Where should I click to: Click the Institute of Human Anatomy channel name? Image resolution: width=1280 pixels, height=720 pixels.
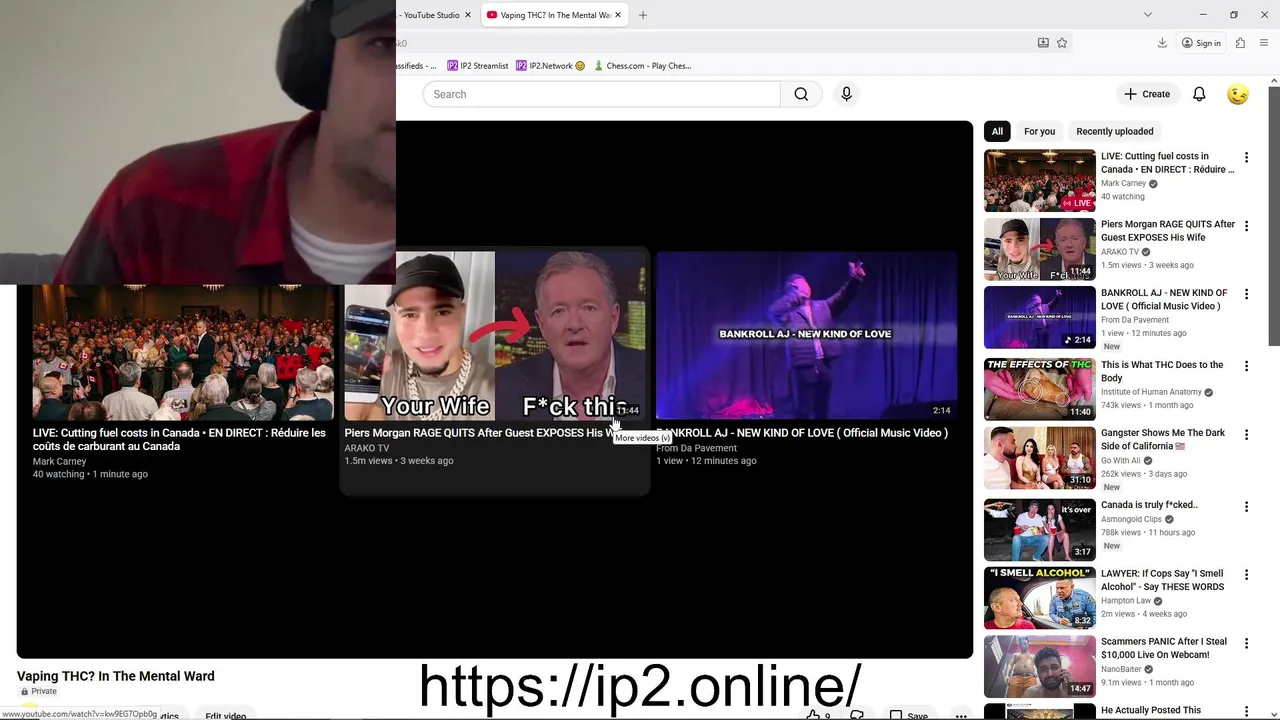pos(1151,392)
